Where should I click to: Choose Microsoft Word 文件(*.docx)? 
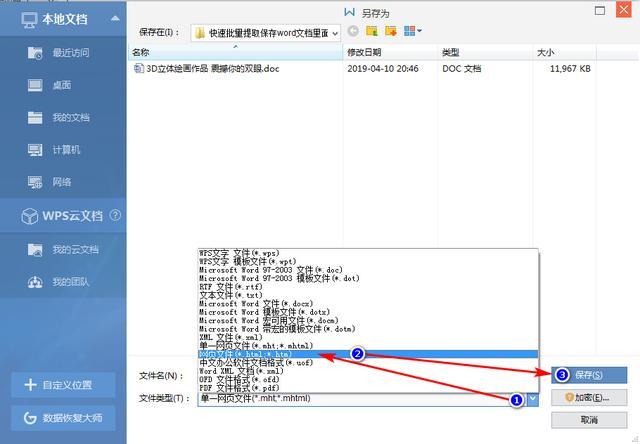pos(368,304)
